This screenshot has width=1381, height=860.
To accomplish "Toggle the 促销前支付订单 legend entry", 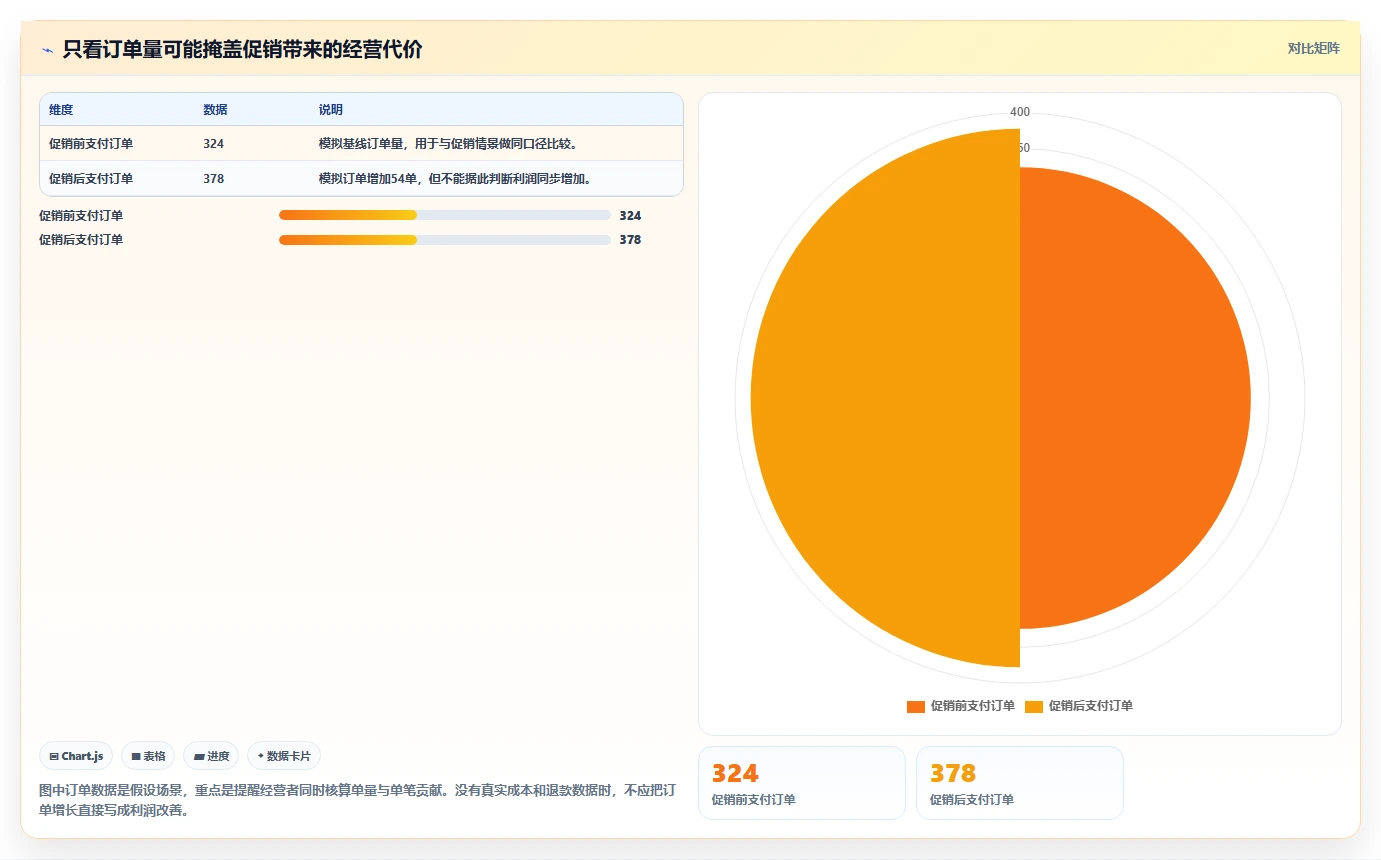I will pyautogui.click(x=961, y=706).
